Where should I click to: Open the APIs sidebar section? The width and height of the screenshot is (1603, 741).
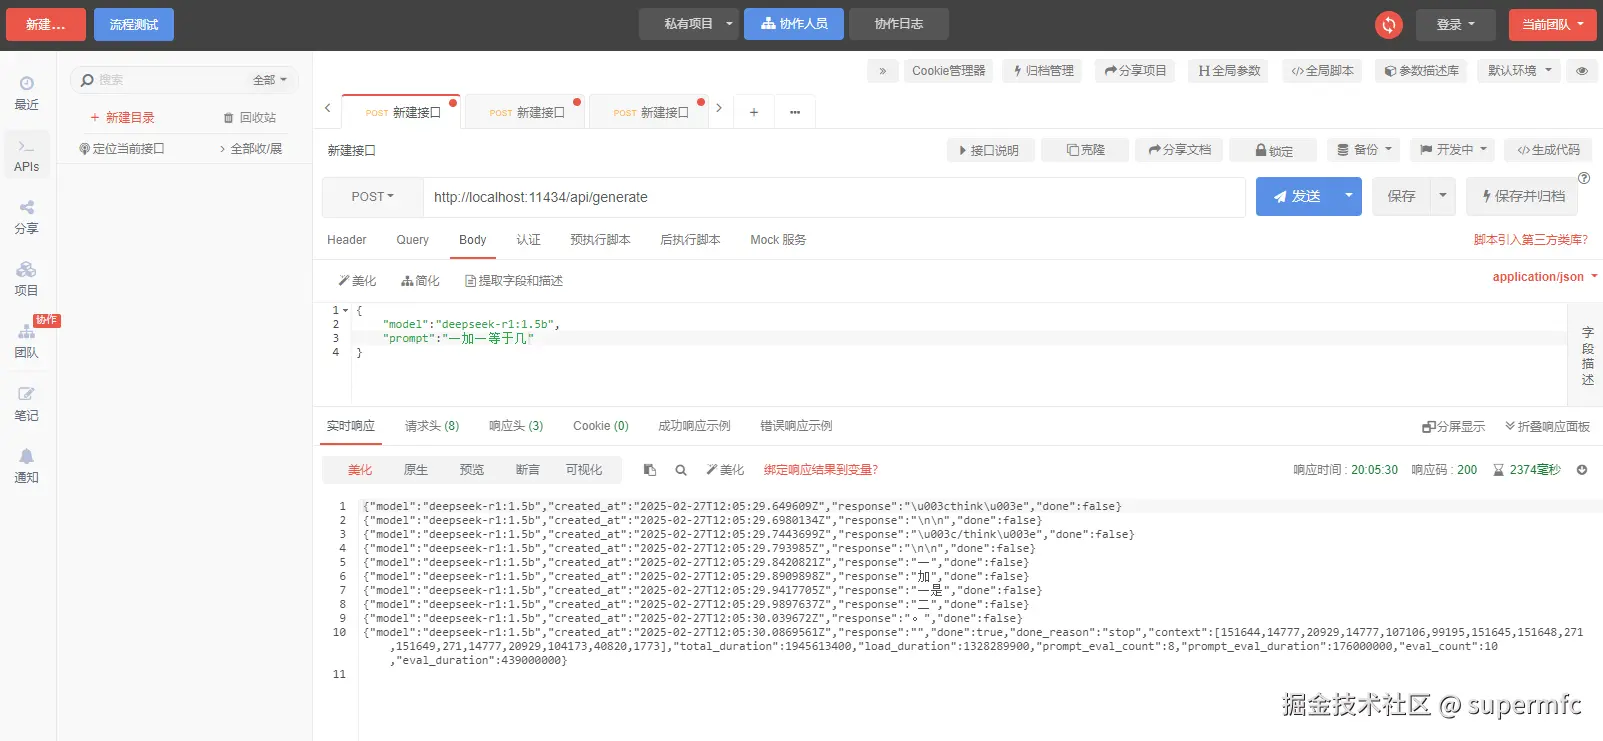pyautogui.click(x=27, y=156)
